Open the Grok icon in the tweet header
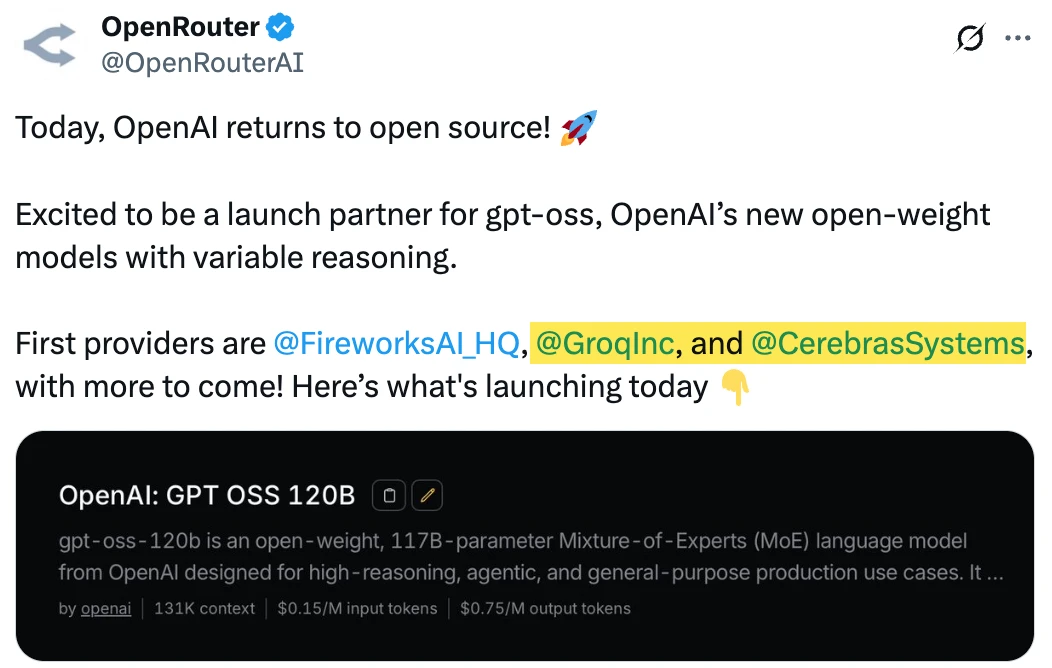This screenshot has height=668, width=1052. click(969, 38)
